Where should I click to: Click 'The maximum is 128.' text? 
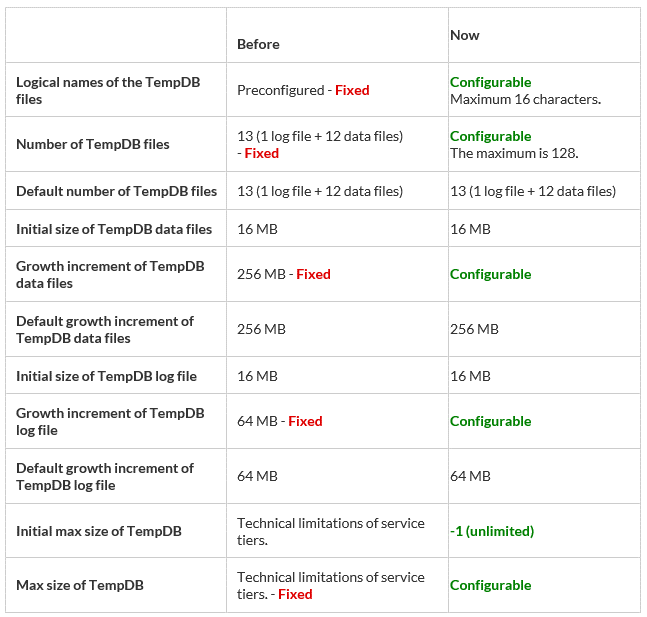514,153
